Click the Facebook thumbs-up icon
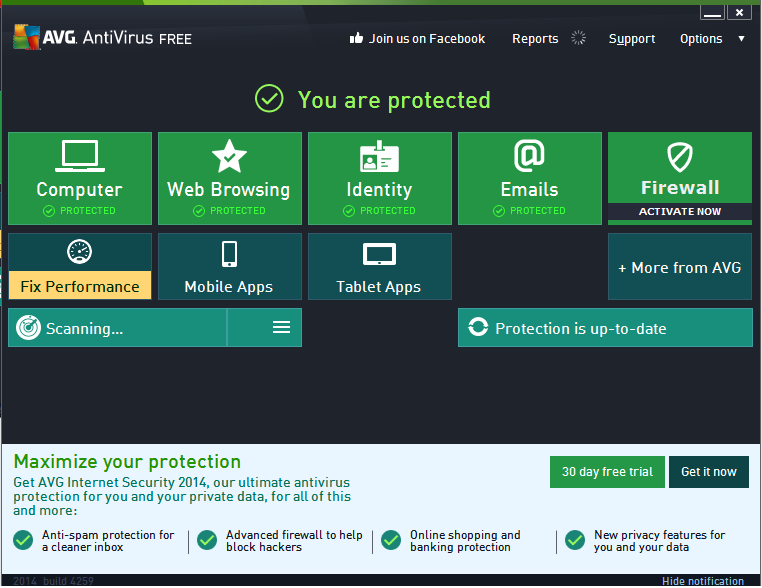This screenshot has height=588, width=762. pos(356,38)
